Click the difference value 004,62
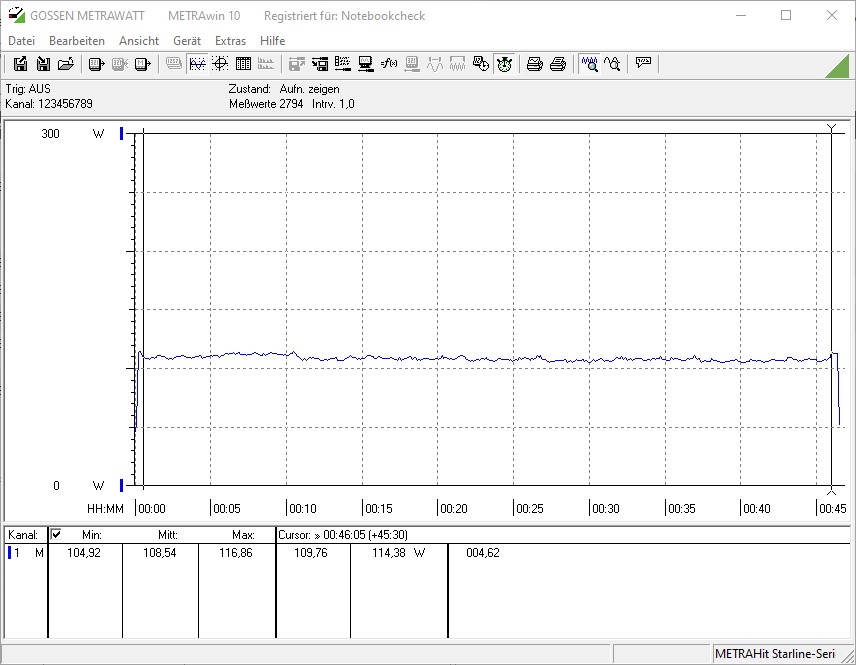The image size is (856, 665). coord(483,553)
